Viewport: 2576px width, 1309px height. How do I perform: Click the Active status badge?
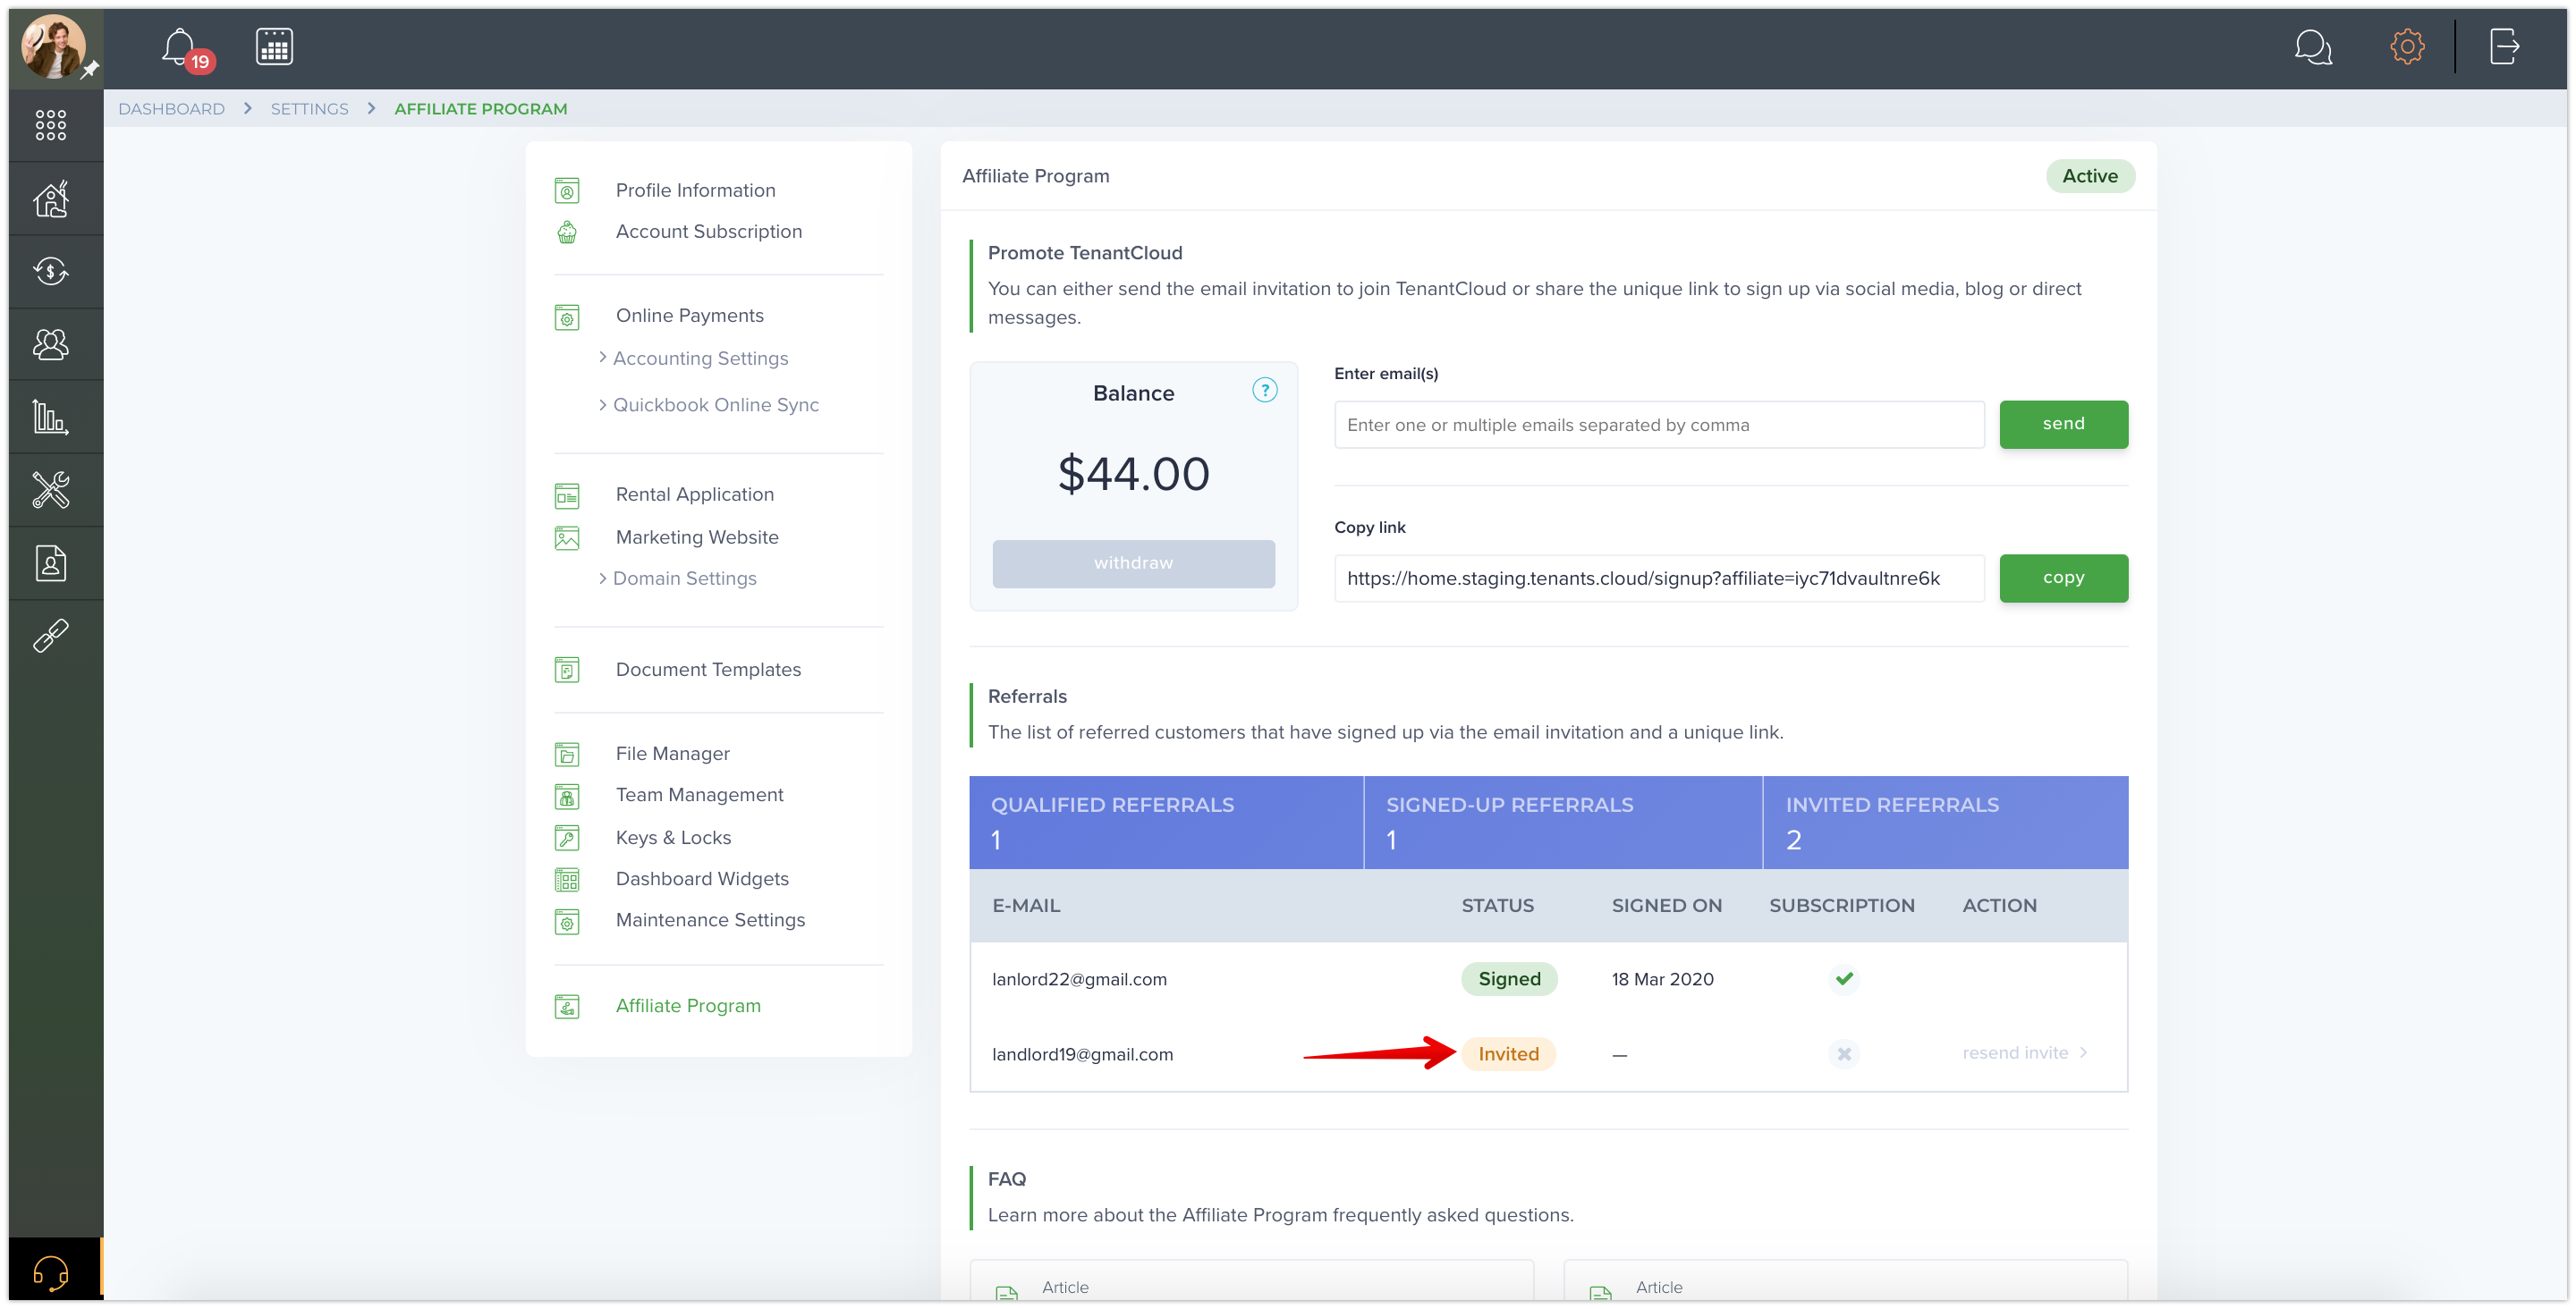click(2089, 176)
